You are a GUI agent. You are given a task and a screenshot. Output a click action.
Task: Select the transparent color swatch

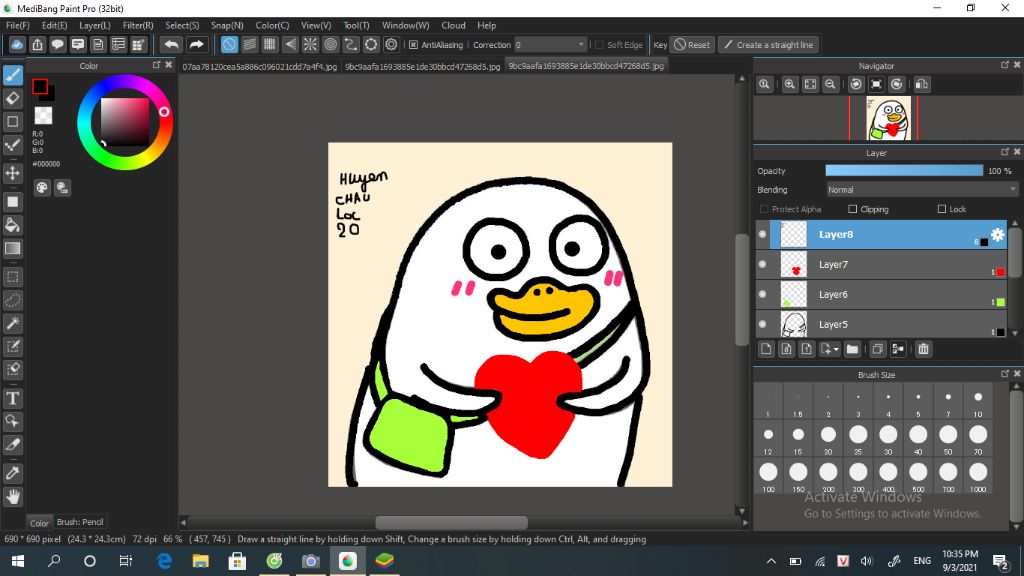point(43,116)
